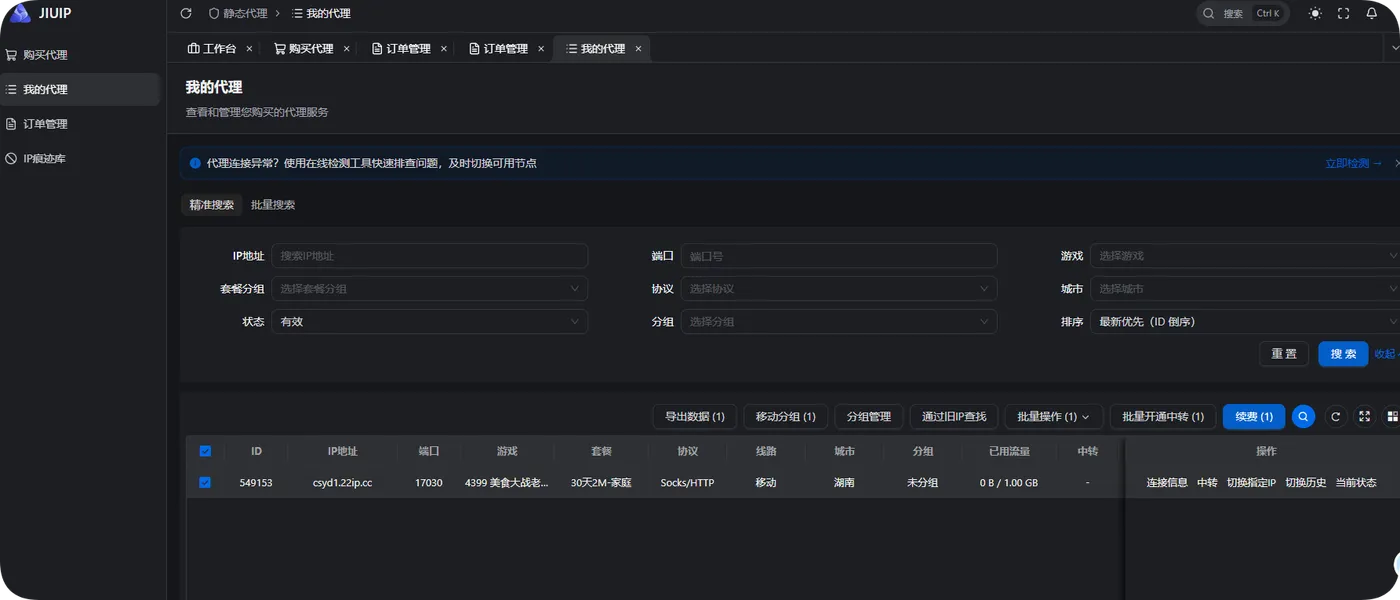This screenshot has width=1400, height=600.
Task: Switch to the first 订单管理 tab
Action: click(401, 48)
